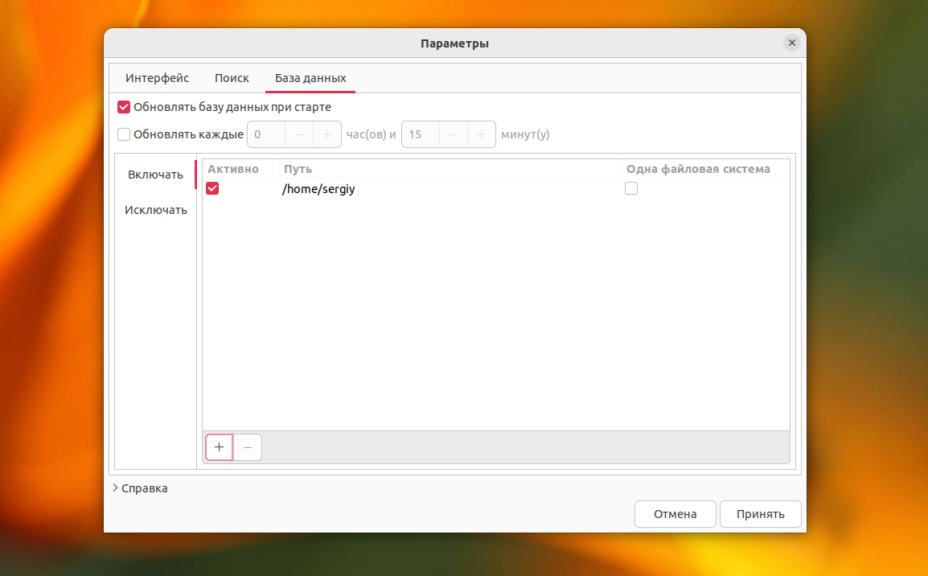Click the hours input field
This screenshot has height=576, width=928.
[x=266, y=134]
